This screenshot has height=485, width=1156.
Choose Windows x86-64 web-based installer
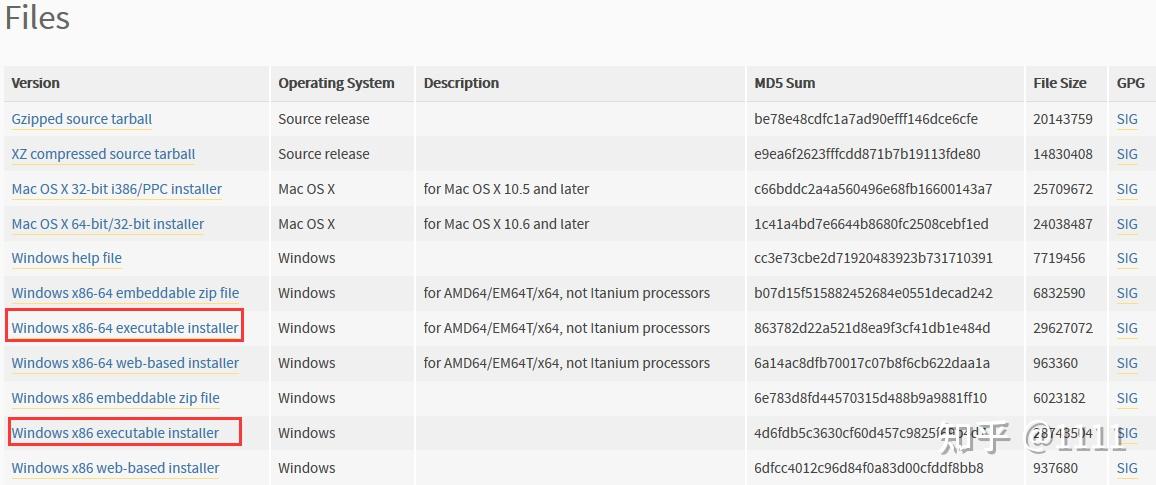(125, 363)
